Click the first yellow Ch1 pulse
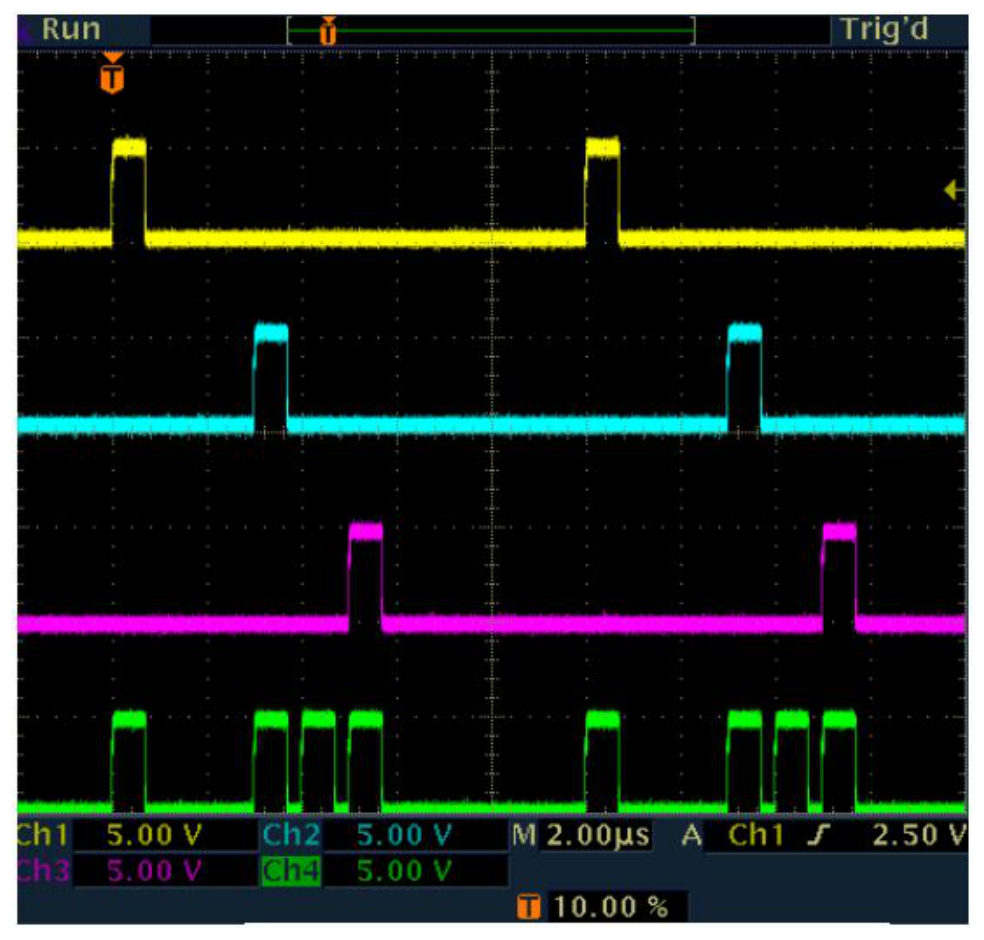 pyautogui.click(x=129, y=191)
